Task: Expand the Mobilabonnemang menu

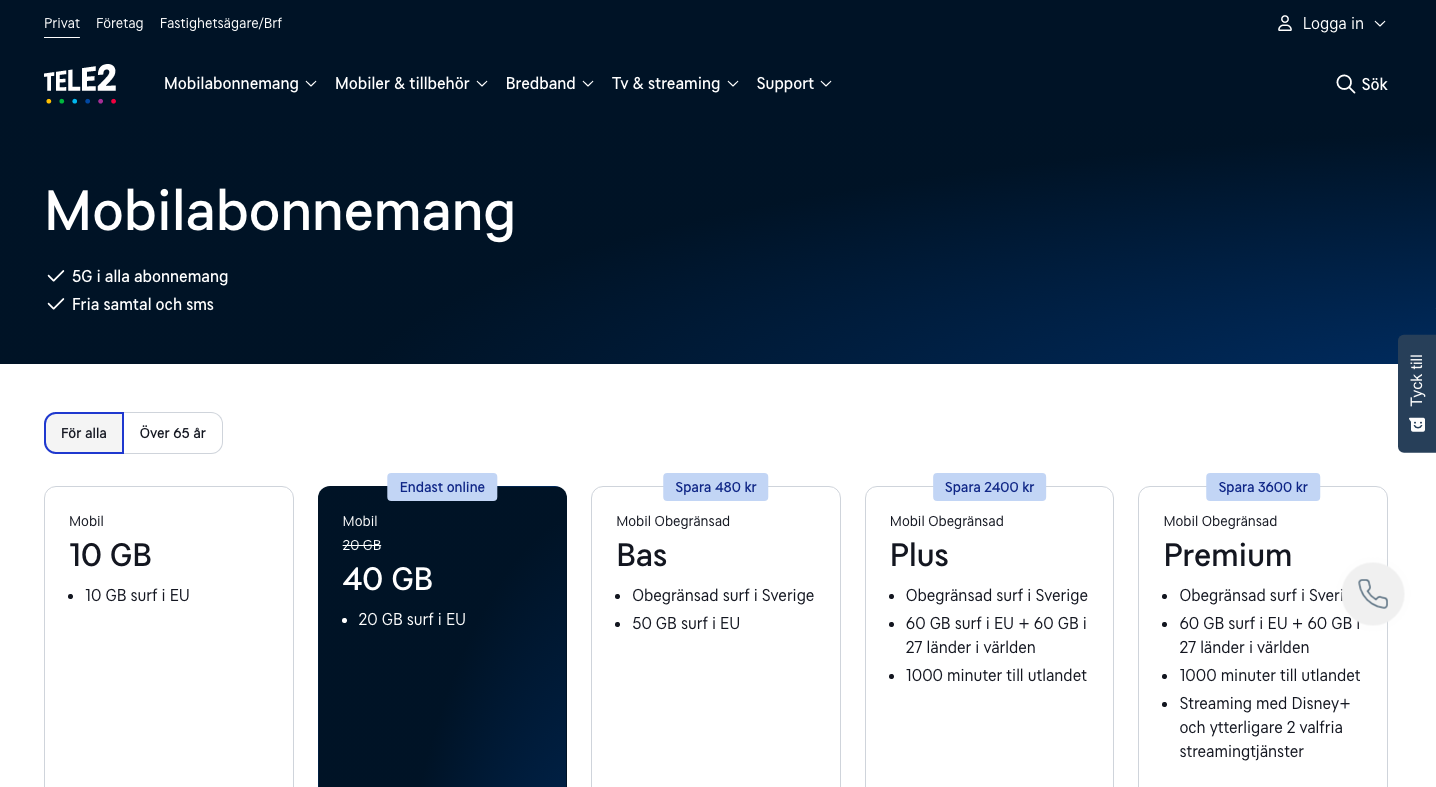Action: coord(240,84)
